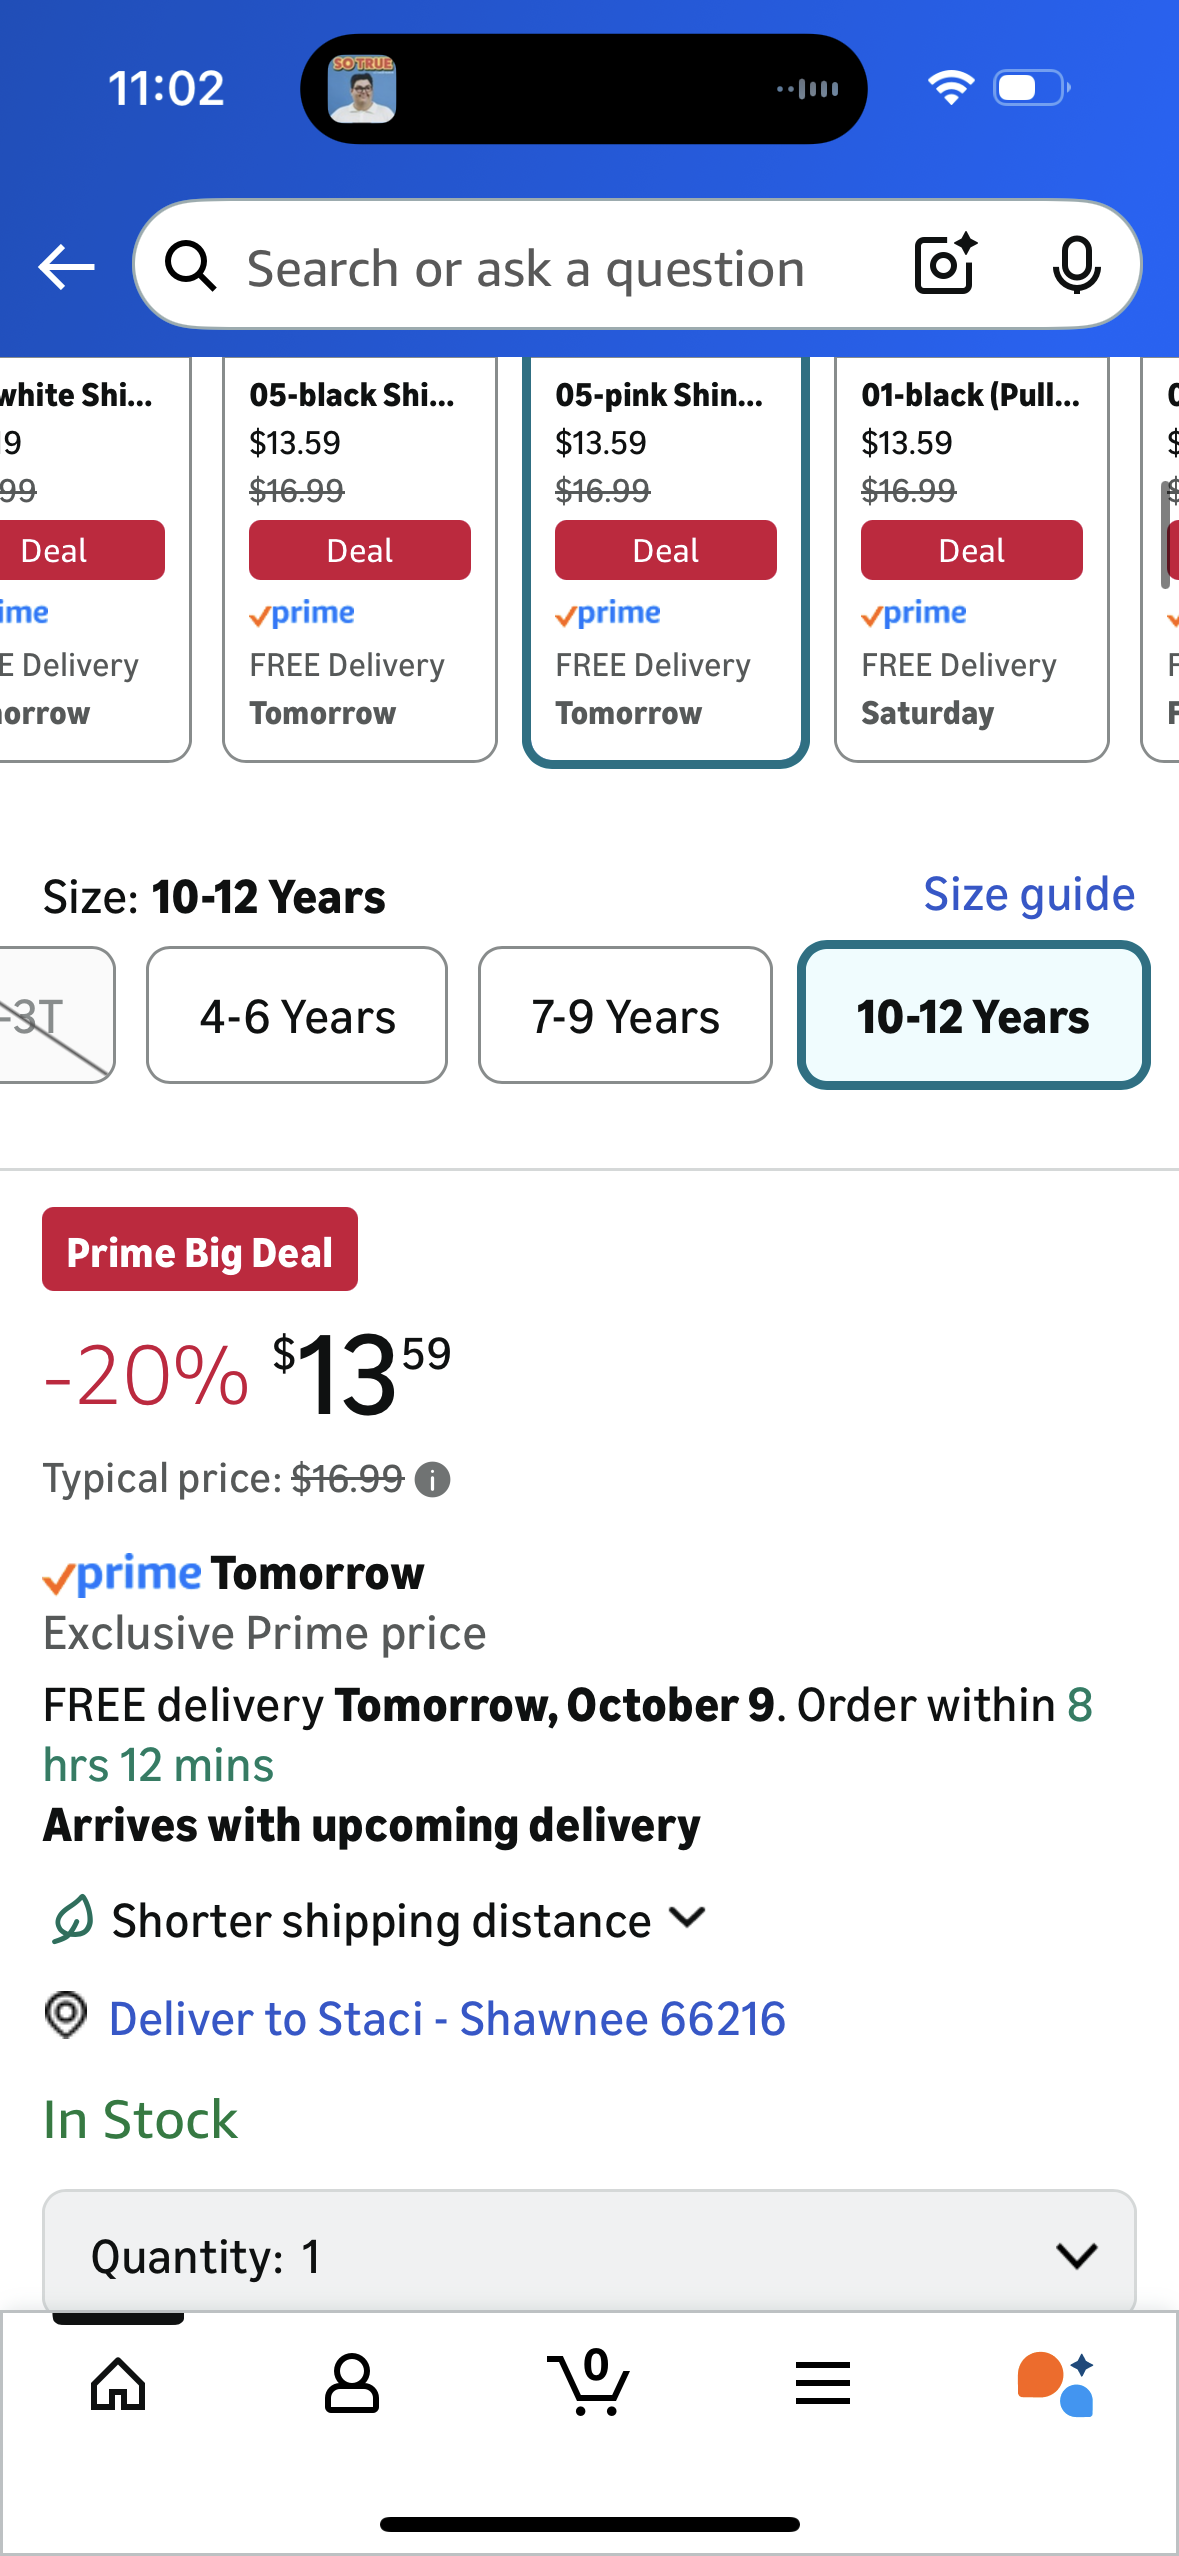Open the hamburger menu icon
This screenshot has width=1179, height=2556.
pyautogui.click(x=823, y=2384)
